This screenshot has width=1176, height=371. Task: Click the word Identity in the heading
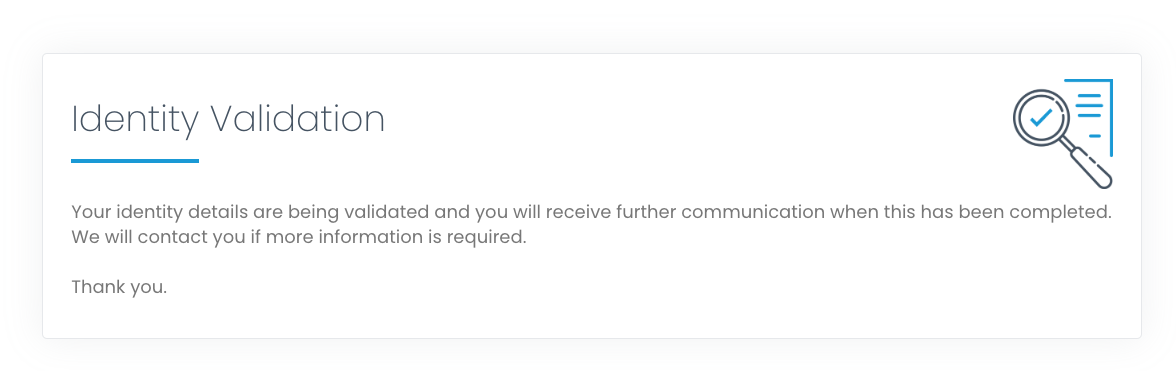coord(135,121)
